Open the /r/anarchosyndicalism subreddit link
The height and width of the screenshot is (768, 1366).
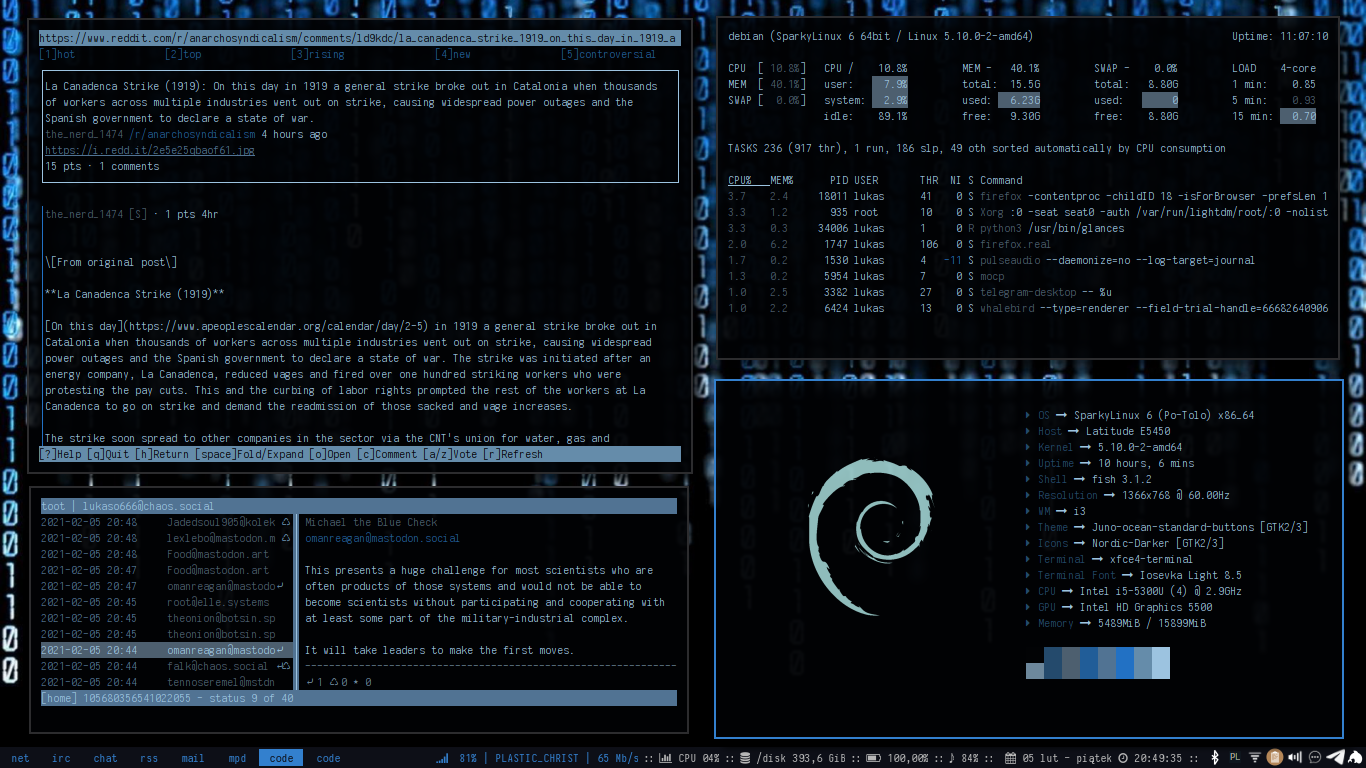click(x=192, y=134)
